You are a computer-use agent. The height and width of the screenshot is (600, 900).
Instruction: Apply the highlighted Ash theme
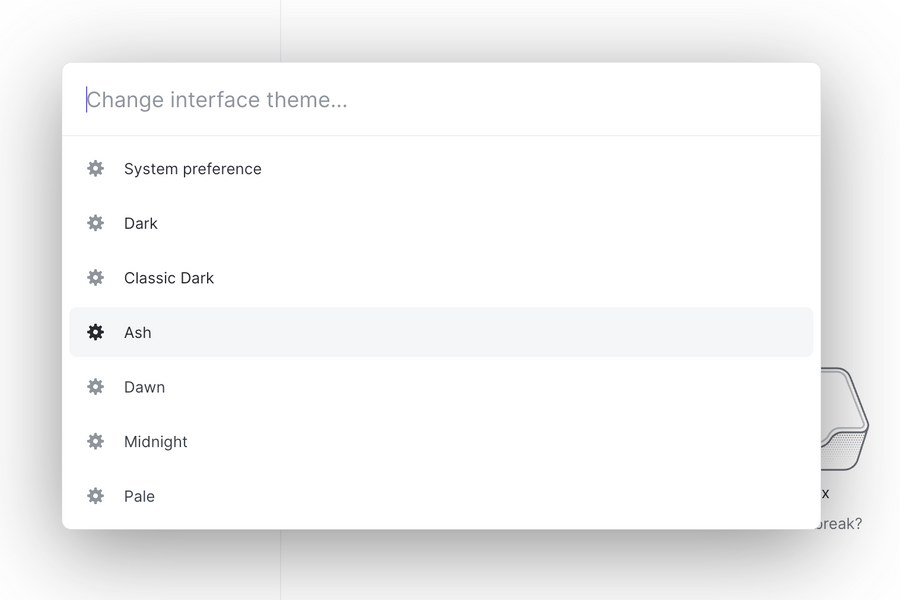pos(137,332)
